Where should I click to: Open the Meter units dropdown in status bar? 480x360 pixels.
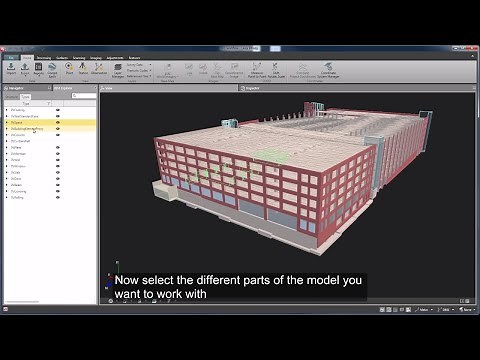coord(424,310)
